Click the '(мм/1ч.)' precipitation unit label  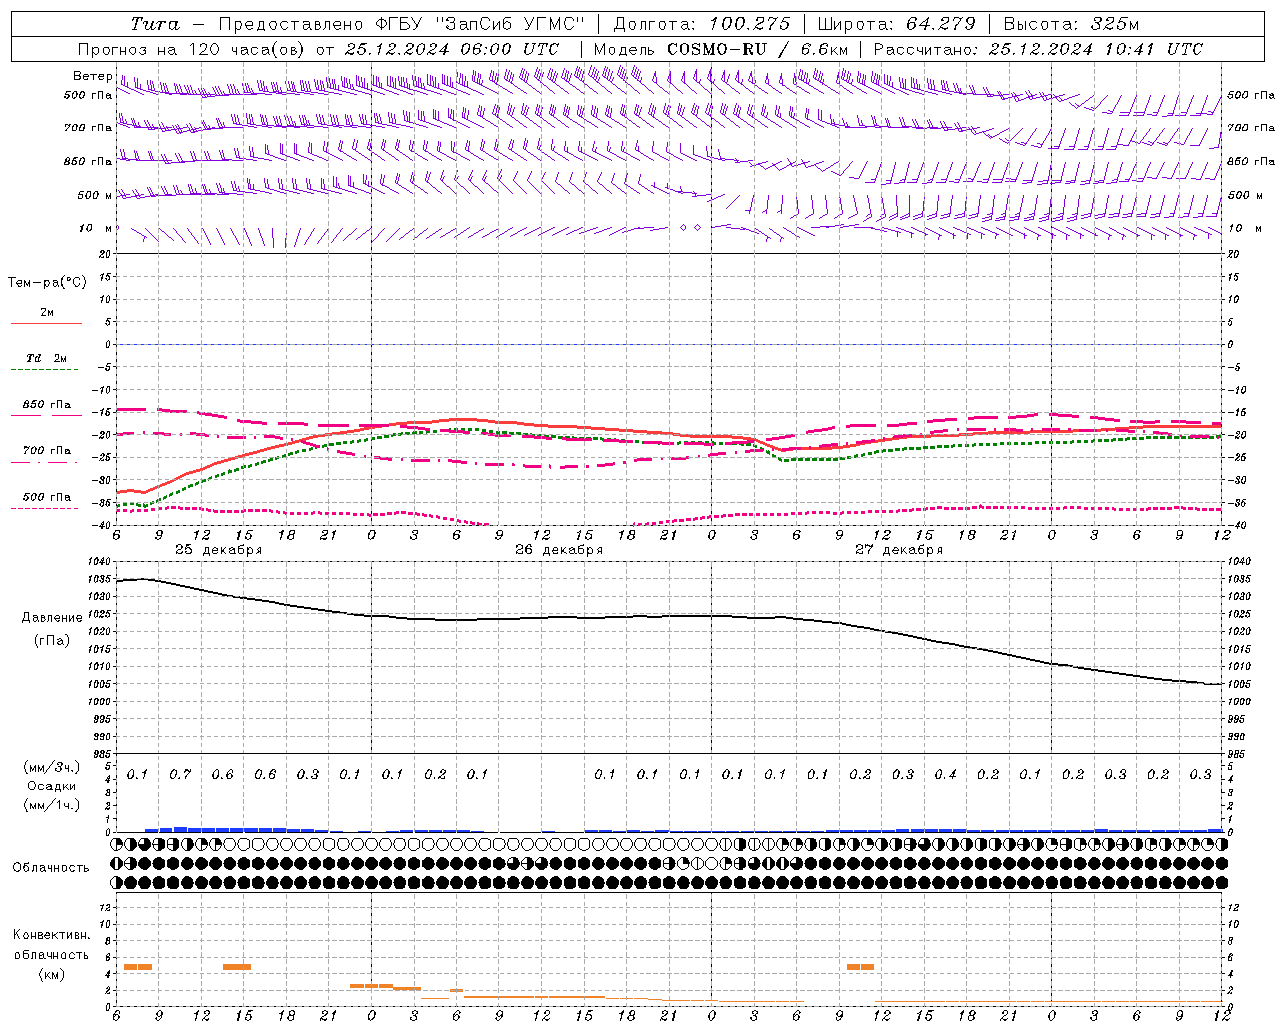[x=52, y=805]
